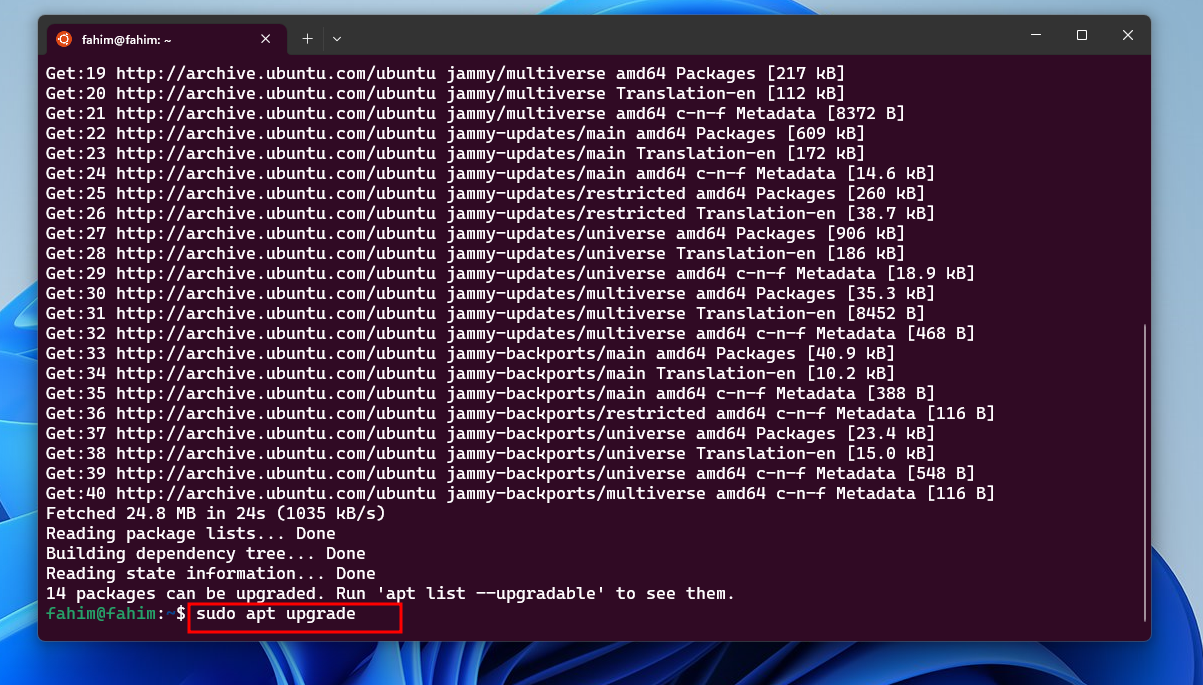Close the Windows Terminal window
This screenshot has width=1203, height=685.
[1127, 35]
